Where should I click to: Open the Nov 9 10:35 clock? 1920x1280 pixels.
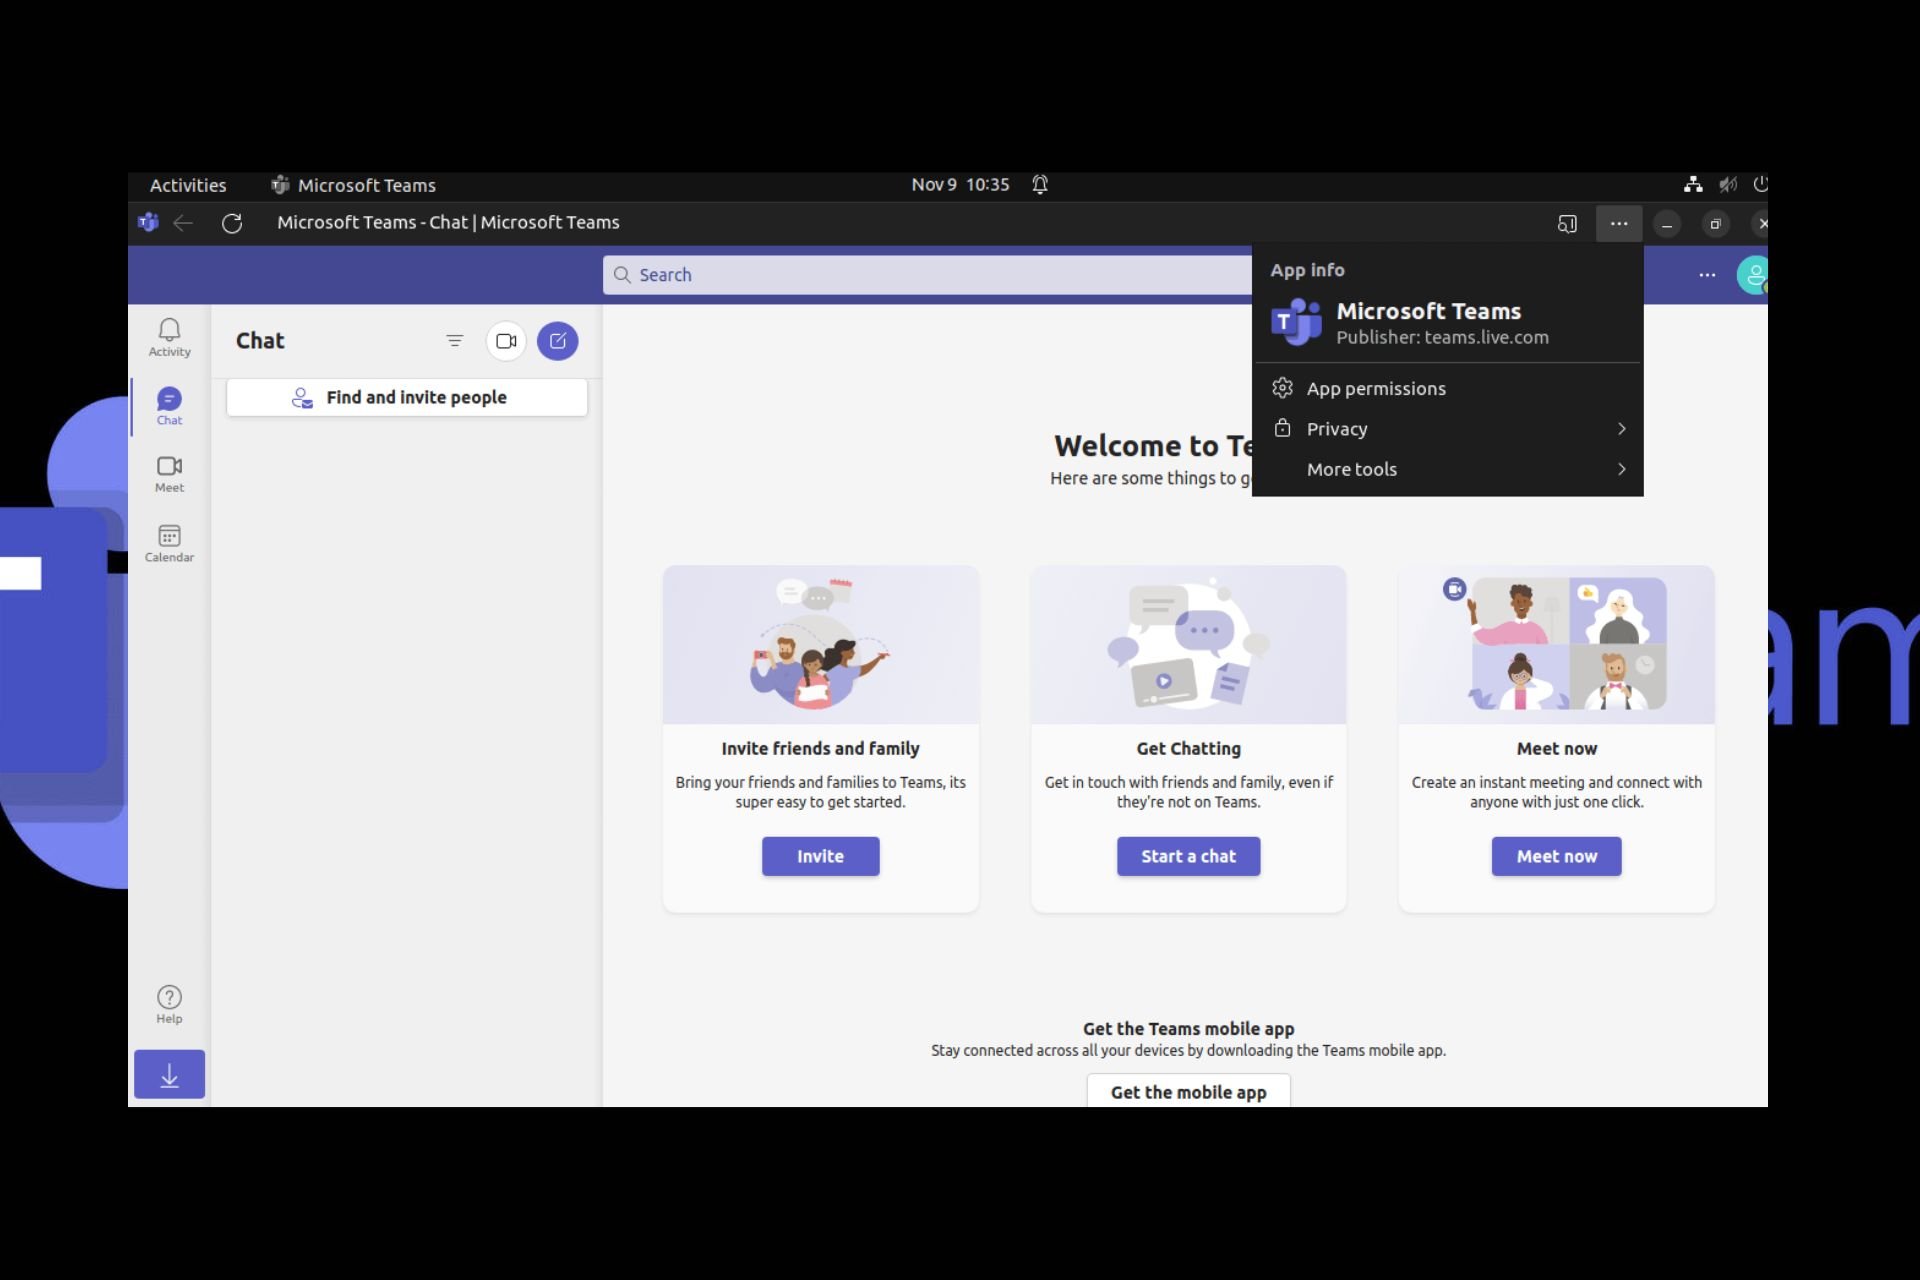coord(960,185)
